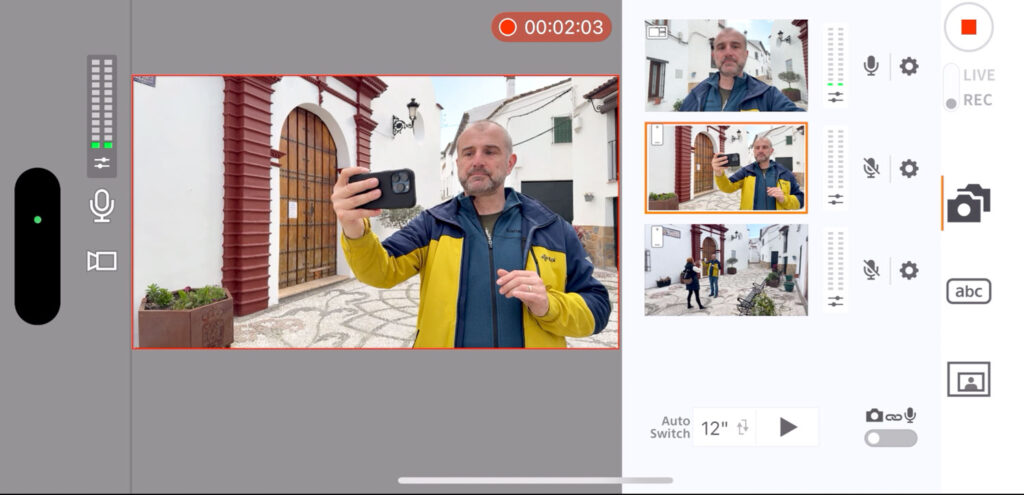
Task: Enable the camera-microphone link switch
Action: coord(890,438)
